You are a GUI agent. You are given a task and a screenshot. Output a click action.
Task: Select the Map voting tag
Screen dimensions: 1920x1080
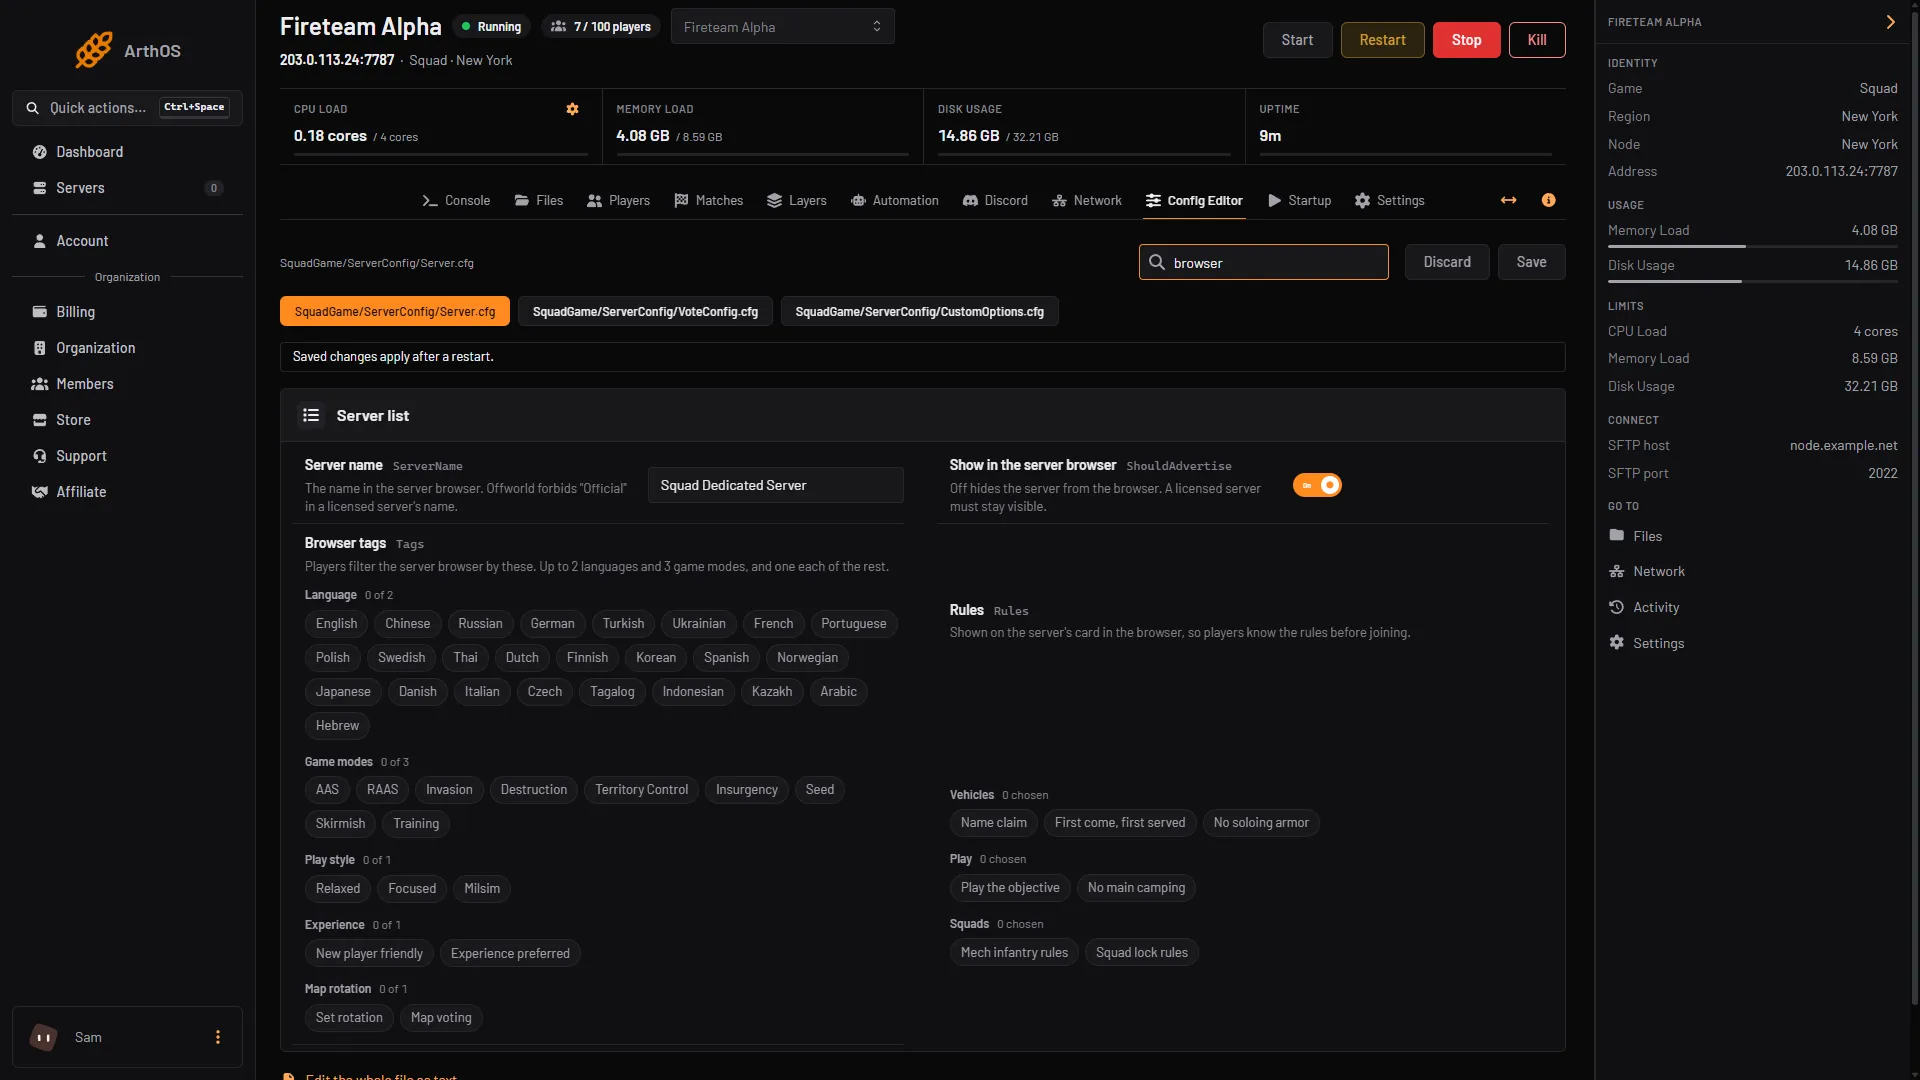point(441,1018)
